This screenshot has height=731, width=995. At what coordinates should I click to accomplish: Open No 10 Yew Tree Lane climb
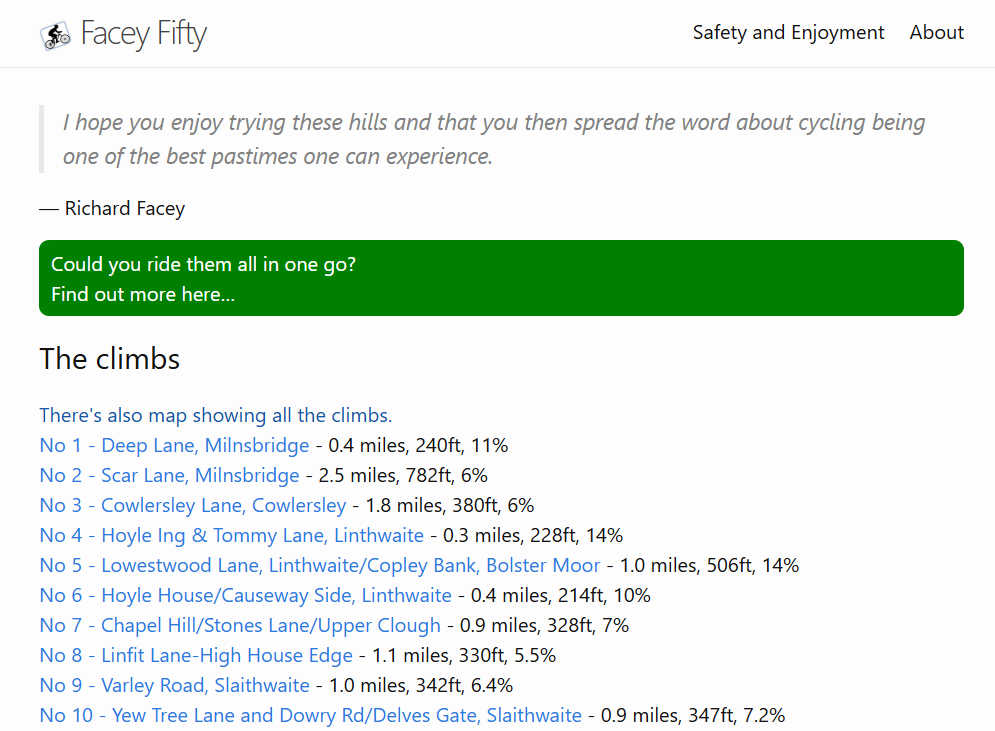[310, 716]
